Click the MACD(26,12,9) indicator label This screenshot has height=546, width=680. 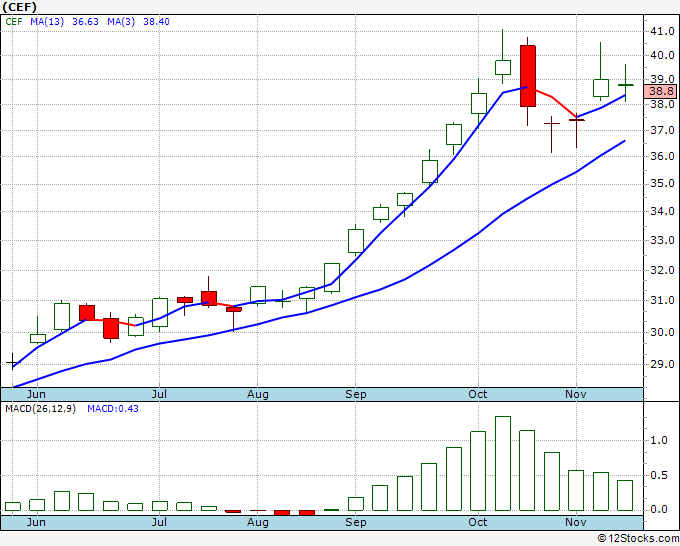[40, 409]
